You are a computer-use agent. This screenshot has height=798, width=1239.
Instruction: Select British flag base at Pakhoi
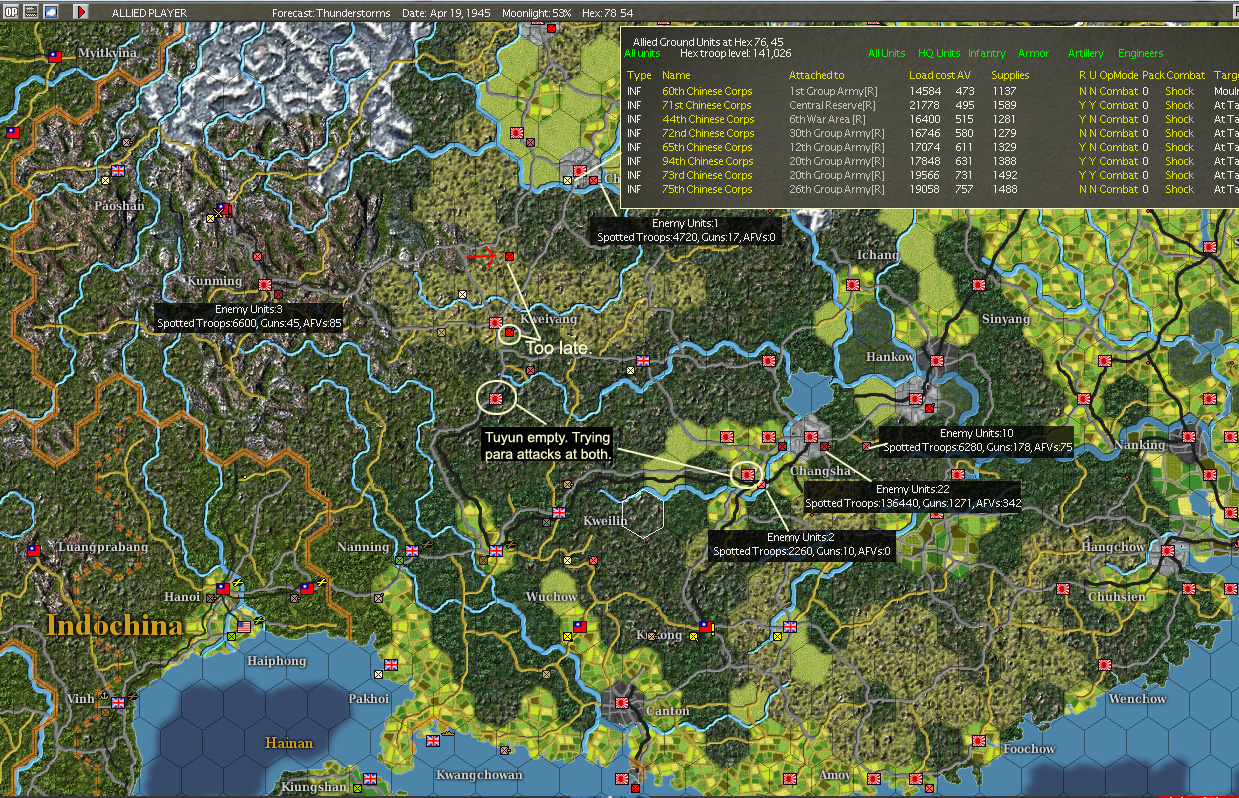(390, 664)
